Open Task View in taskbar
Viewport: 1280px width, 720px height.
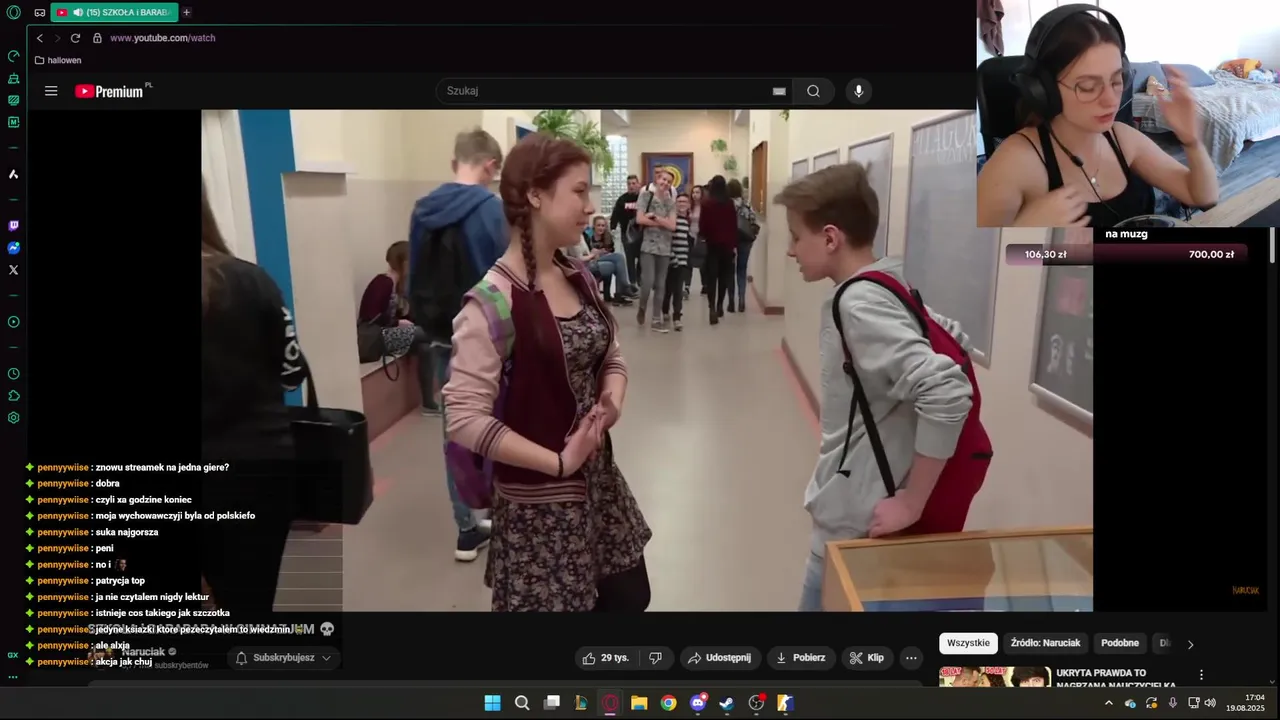coord(551,703)
